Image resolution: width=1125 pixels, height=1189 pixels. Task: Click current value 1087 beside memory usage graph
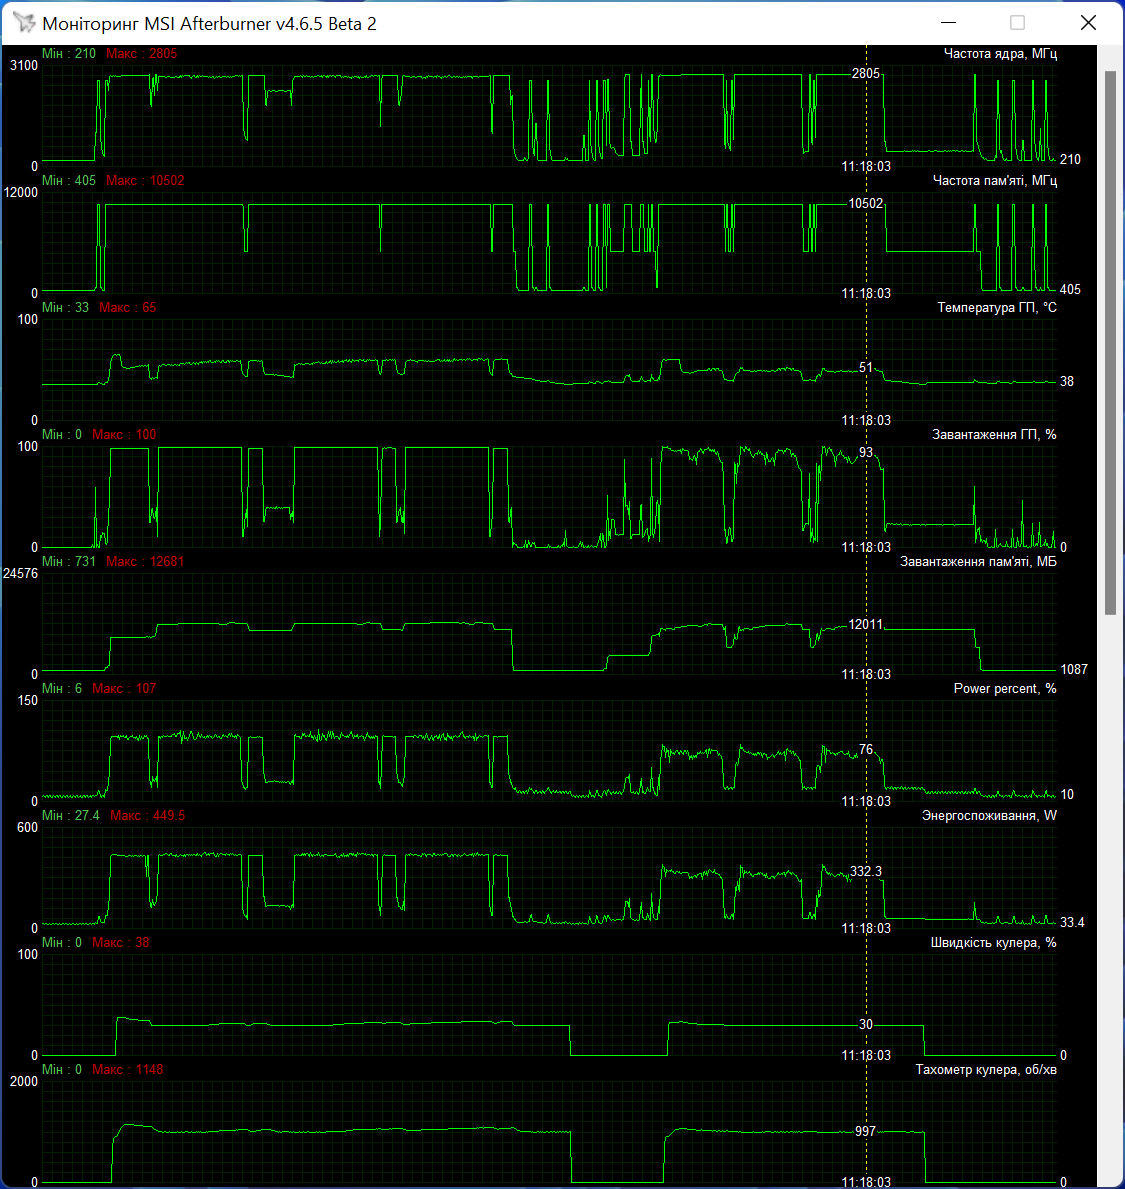[1073, 670]
